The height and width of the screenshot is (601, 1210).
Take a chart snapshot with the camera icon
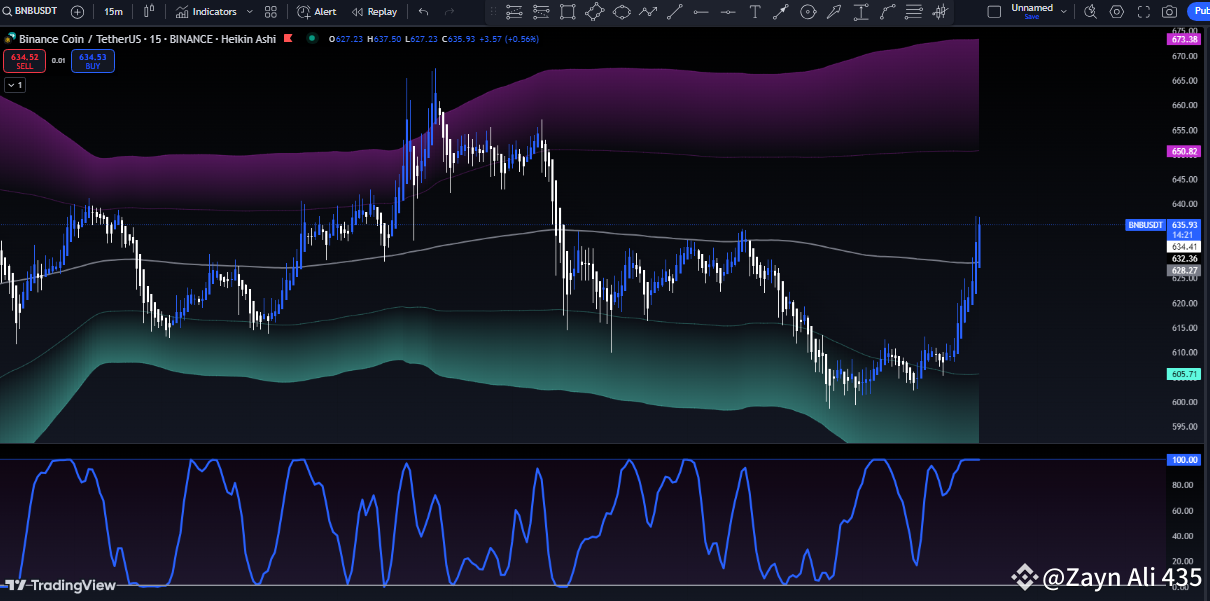pos(1169,11)
